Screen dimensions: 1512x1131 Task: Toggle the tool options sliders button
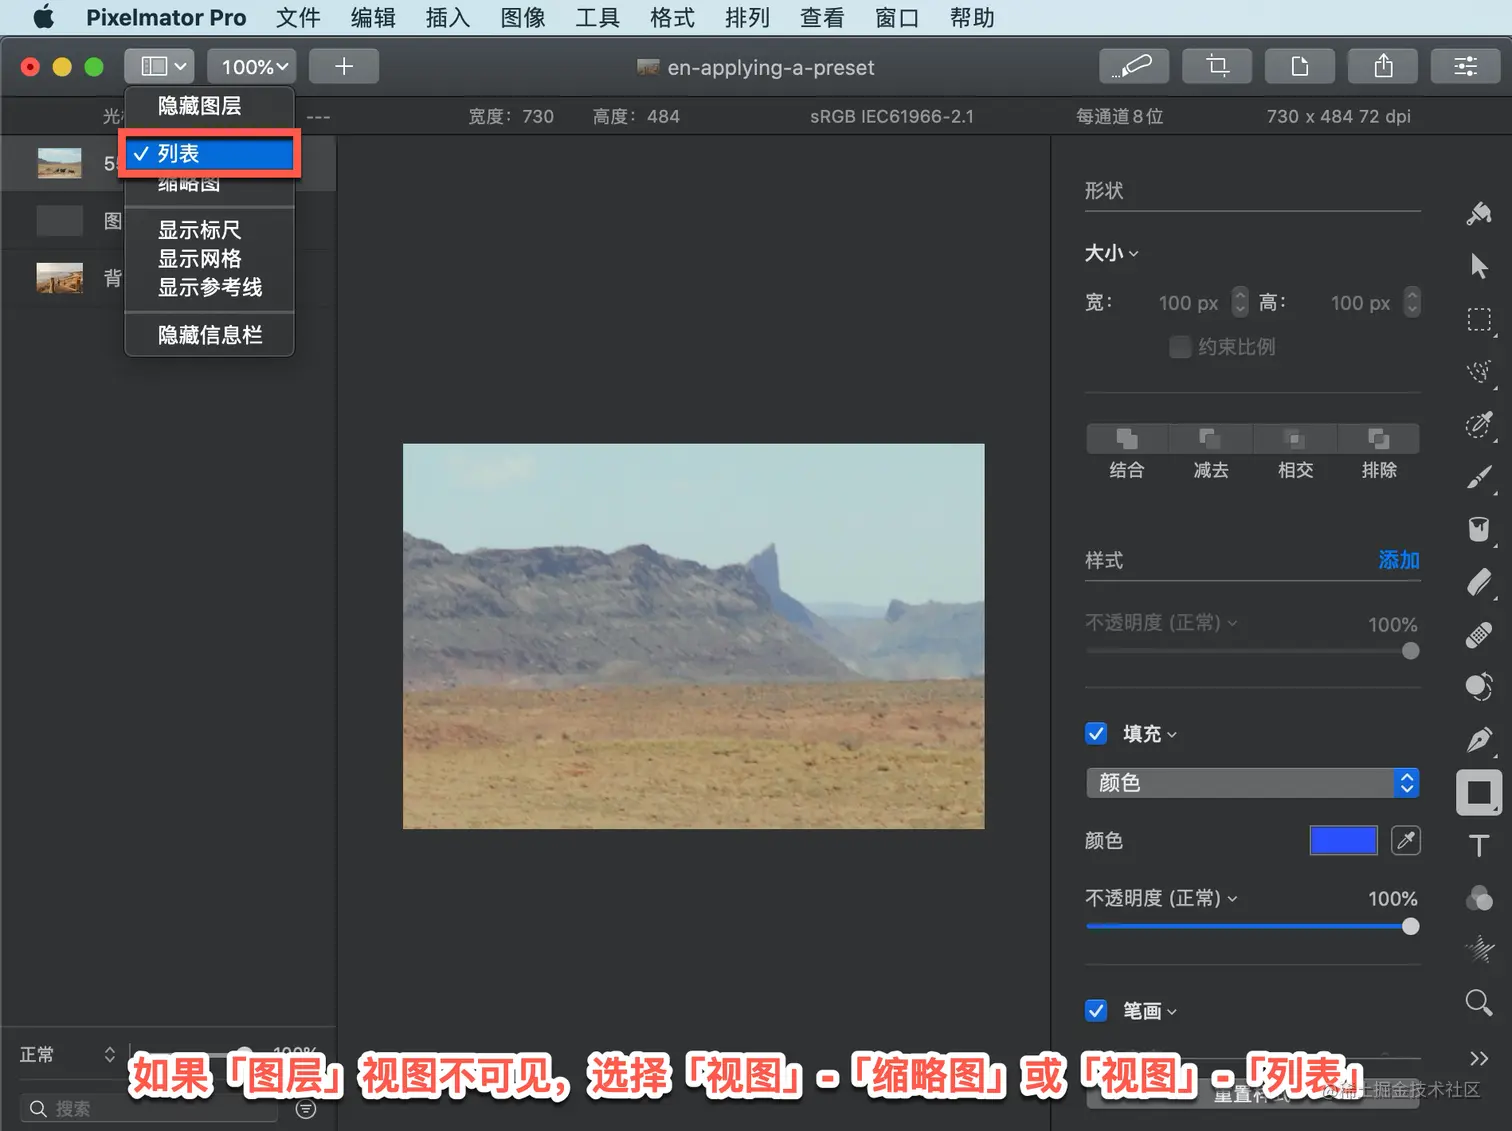tap(1466, 66)
